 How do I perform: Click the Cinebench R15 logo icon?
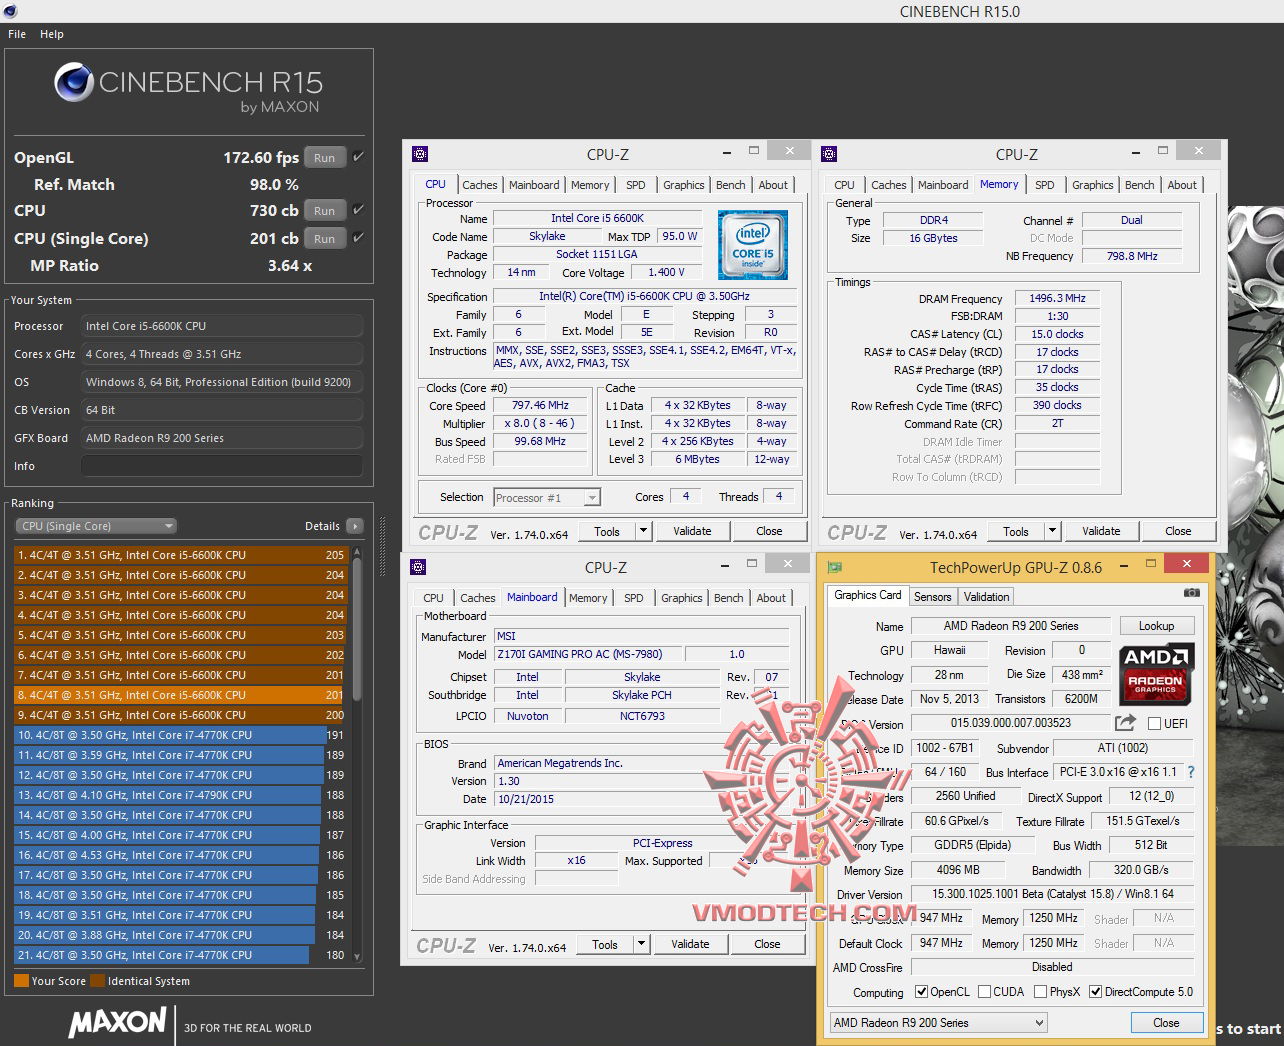(x=74, y=82)
